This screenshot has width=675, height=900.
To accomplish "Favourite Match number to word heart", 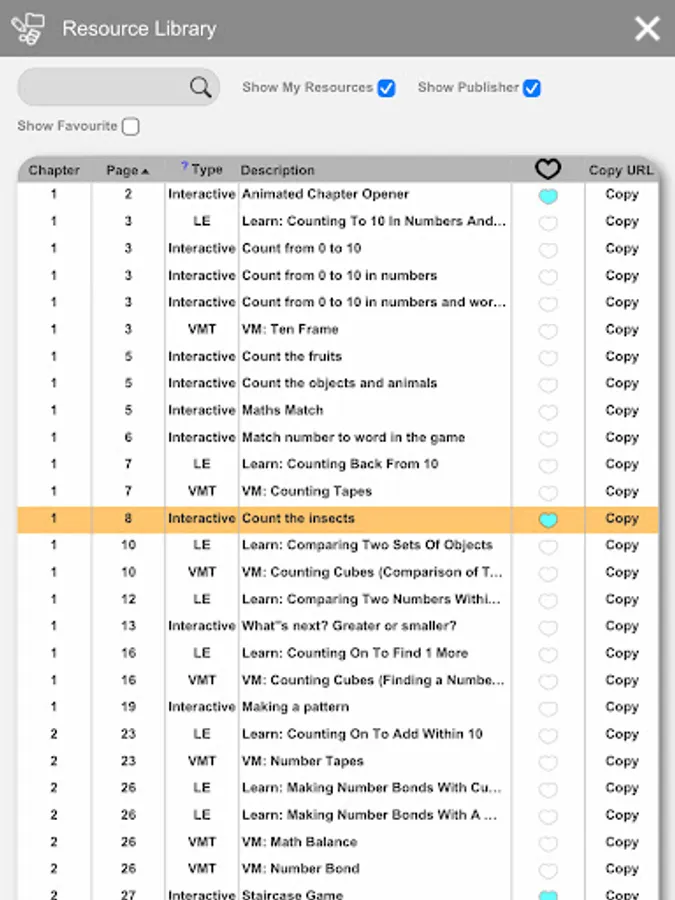I will (x=548, y=439).
